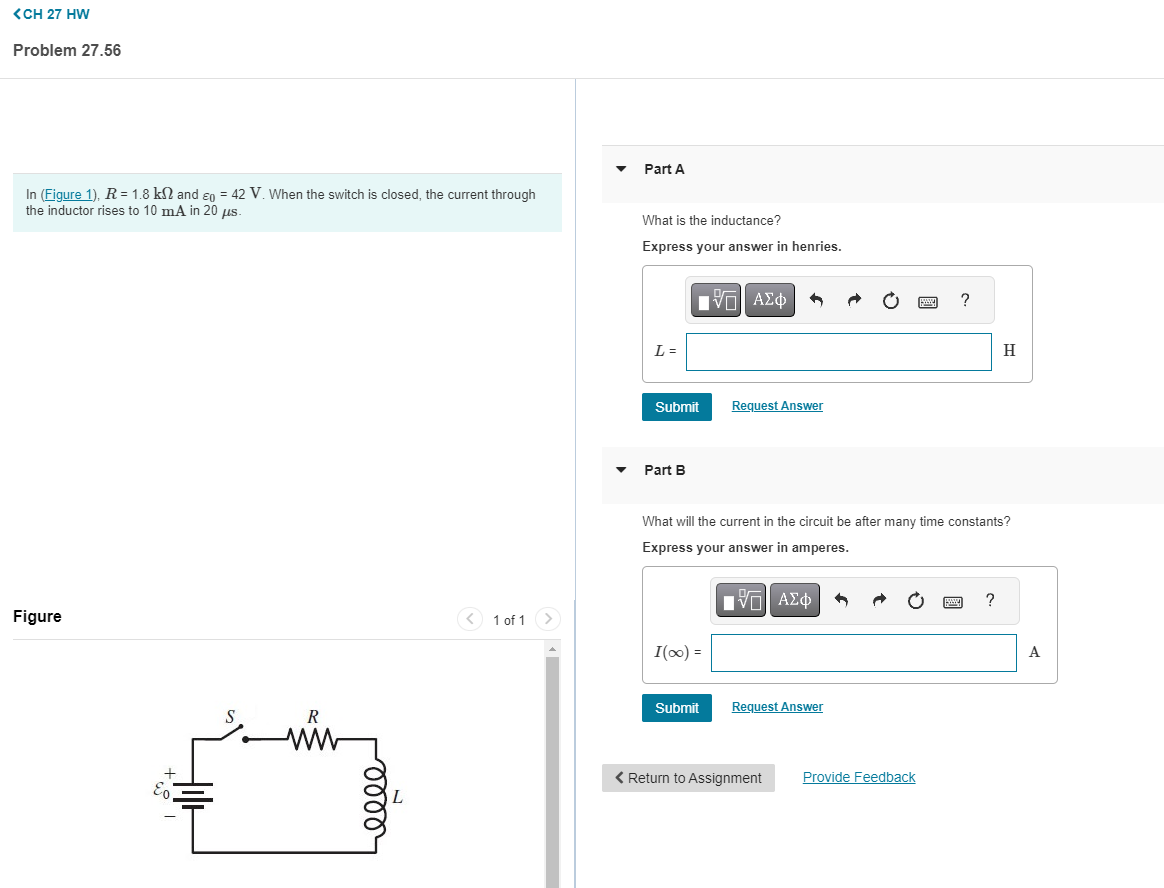The height and width of the screenshot is (888, 1164).
Task: Click Request Answer for Part B
Action: (x=777, y=706)
